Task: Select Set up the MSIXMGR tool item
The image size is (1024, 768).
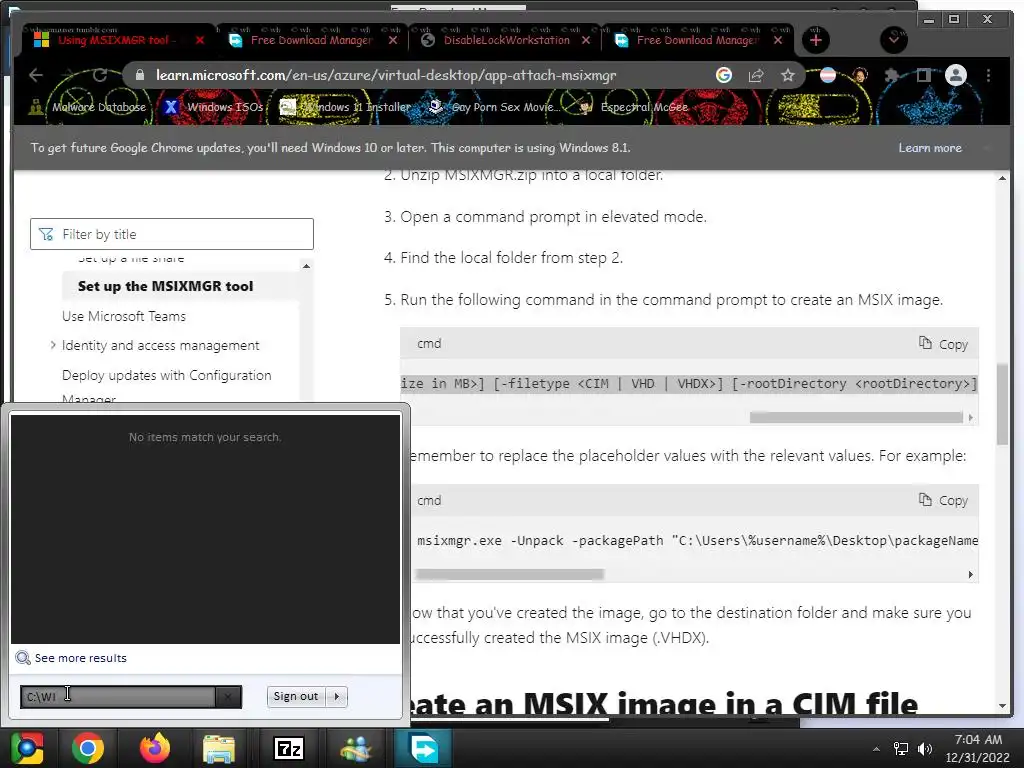Action: [x=165, y=286]
